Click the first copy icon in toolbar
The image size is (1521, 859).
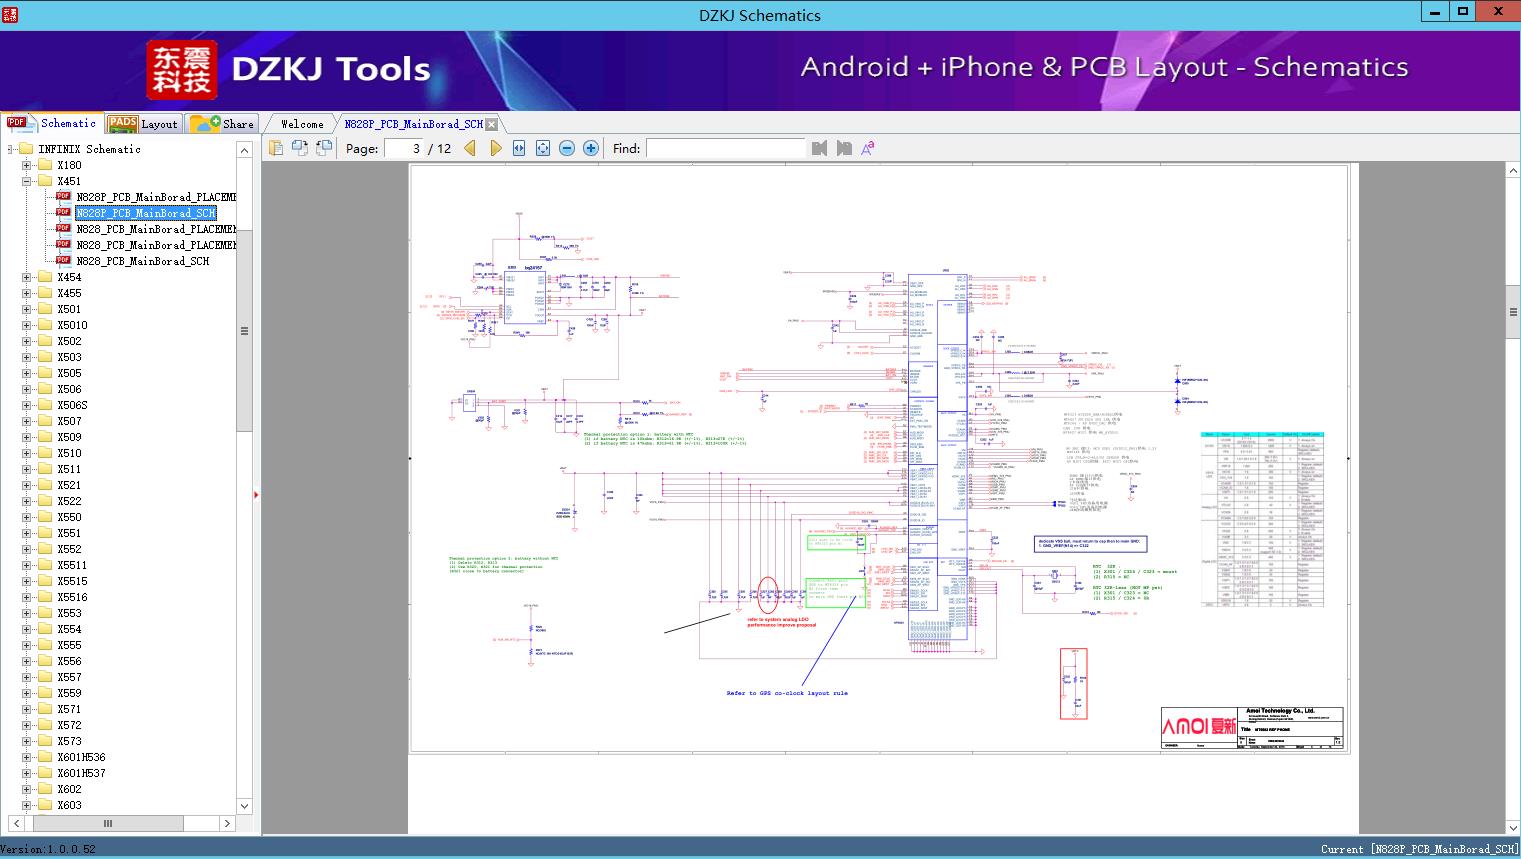click(276, 148)
